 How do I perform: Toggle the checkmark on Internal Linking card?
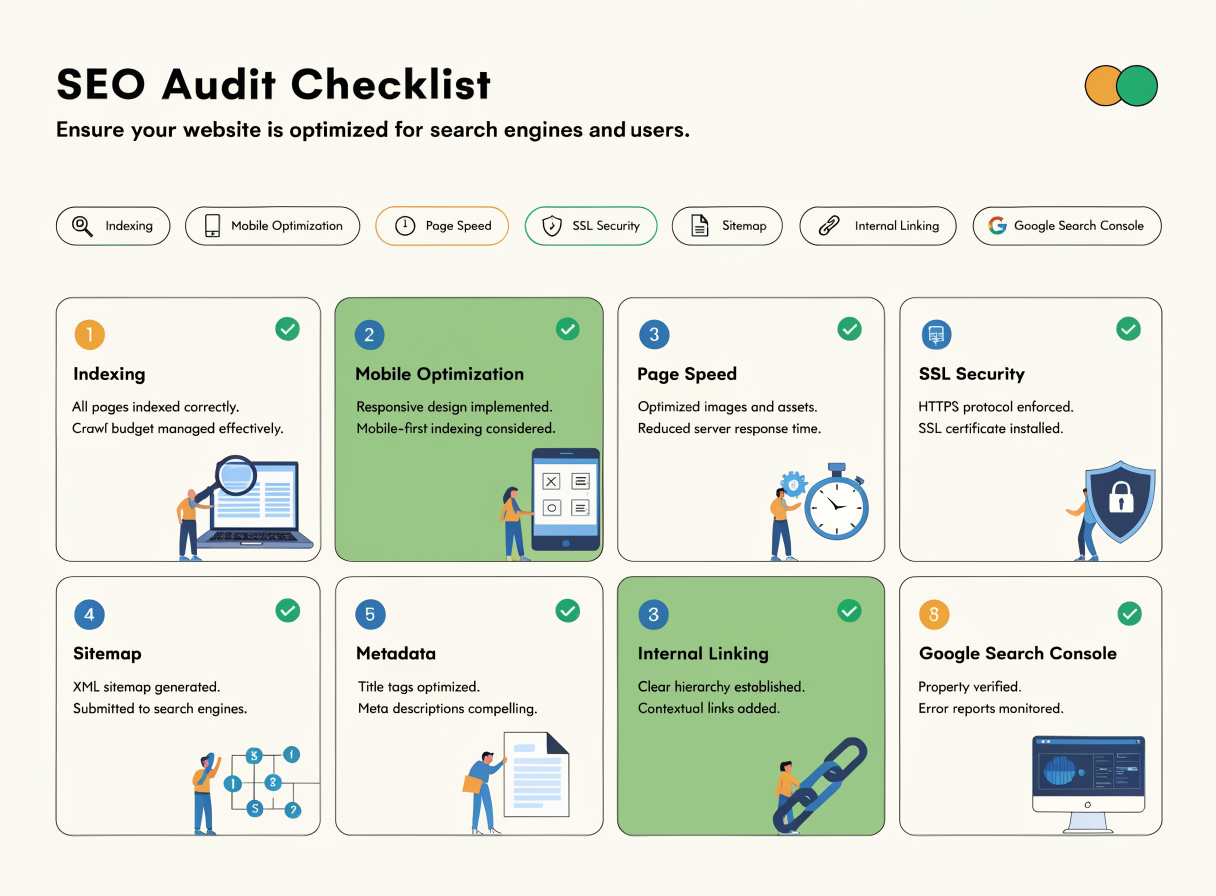[x=849, y=610]
